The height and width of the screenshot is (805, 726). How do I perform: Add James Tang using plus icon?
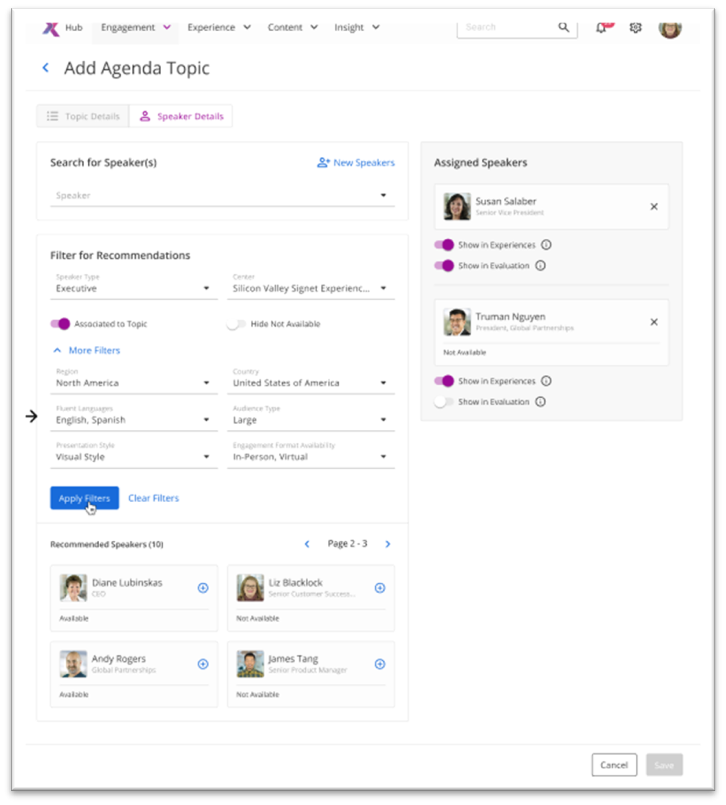pyautogui.click(x=380, y=664)
